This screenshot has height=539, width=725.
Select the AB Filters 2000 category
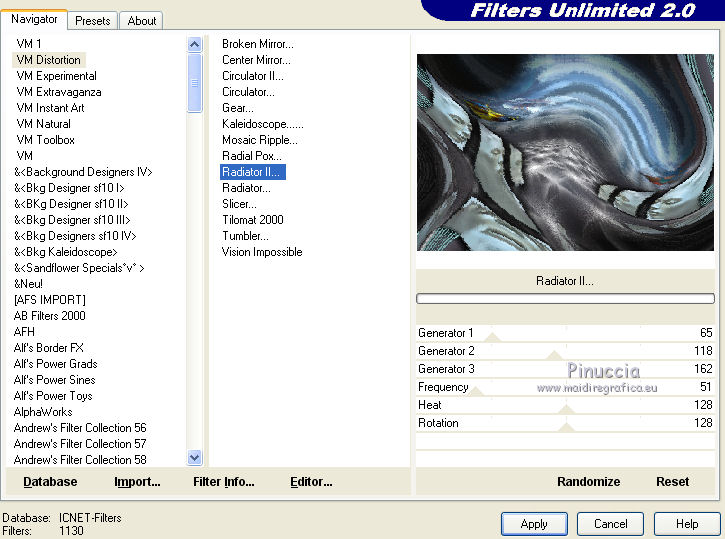pyautogui.click(x=49, y=316)
